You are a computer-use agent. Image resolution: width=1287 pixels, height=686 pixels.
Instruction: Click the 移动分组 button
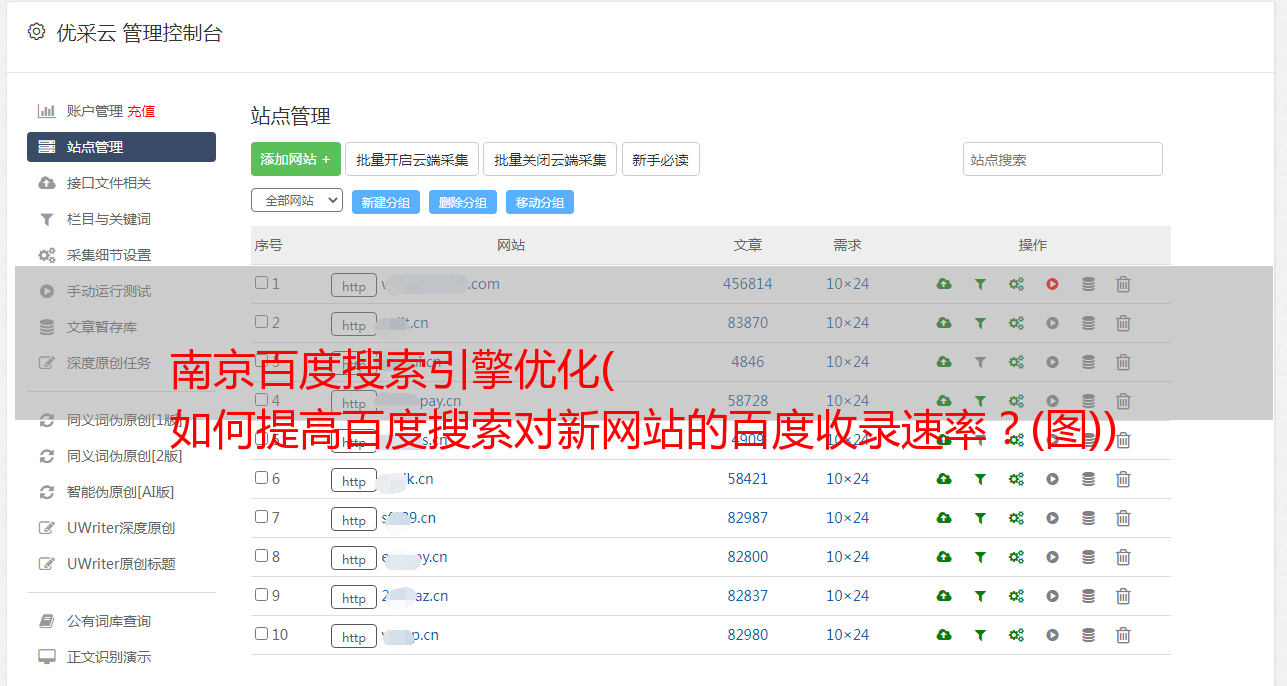click(540, 202)
